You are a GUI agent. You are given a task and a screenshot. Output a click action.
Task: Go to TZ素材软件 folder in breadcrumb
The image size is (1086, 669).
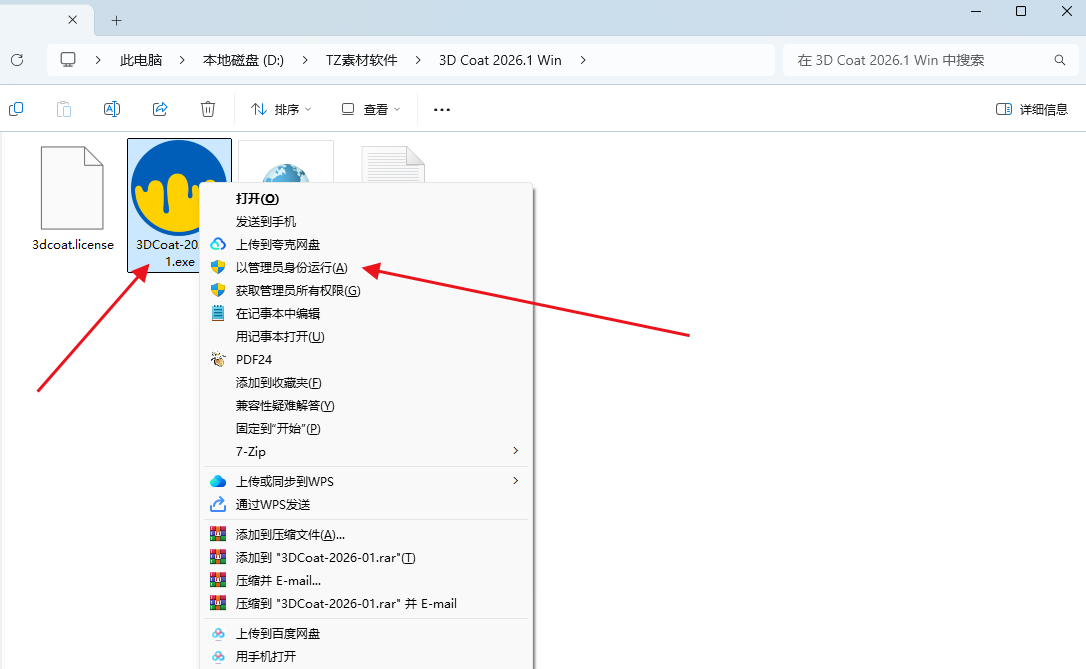tap(362, 60)
